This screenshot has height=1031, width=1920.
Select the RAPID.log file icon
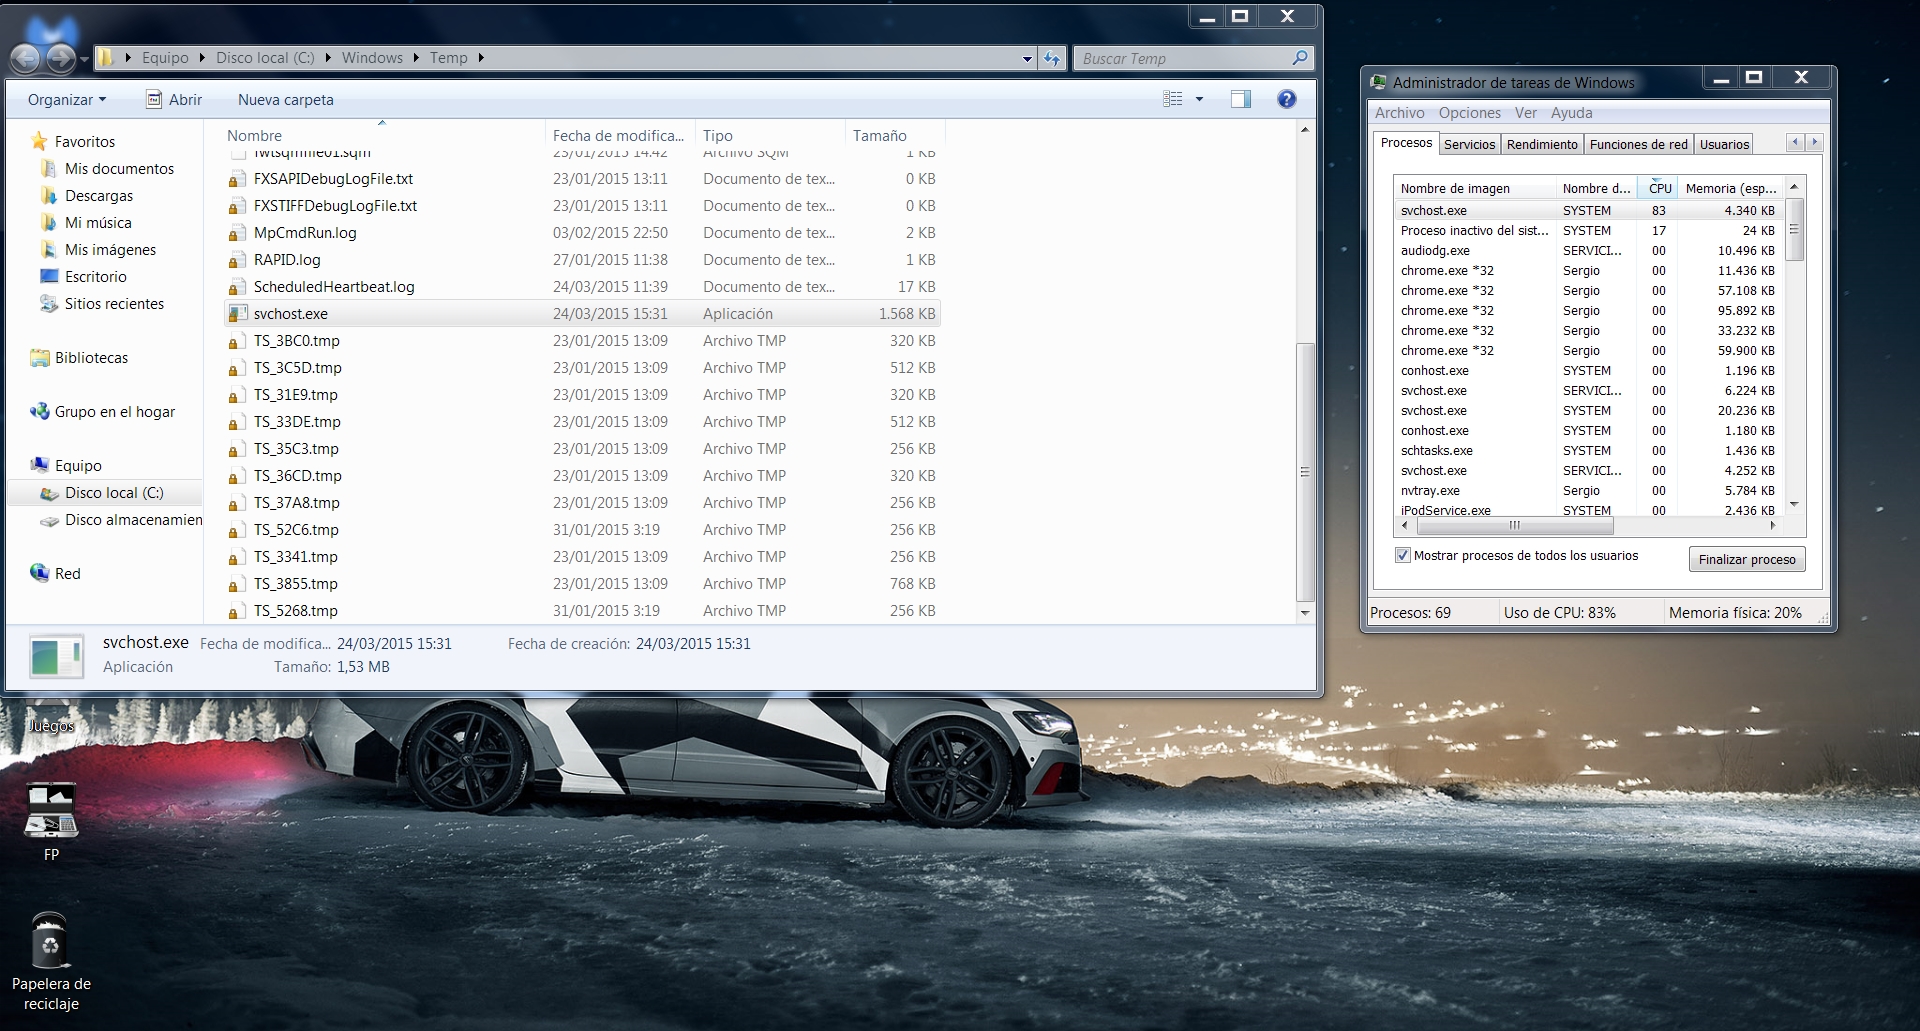tap(237, 260)
